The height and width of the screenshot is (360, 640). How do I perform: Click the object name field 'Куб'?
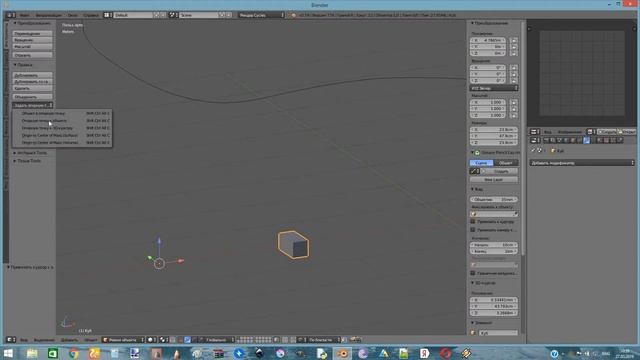point(498,333)
